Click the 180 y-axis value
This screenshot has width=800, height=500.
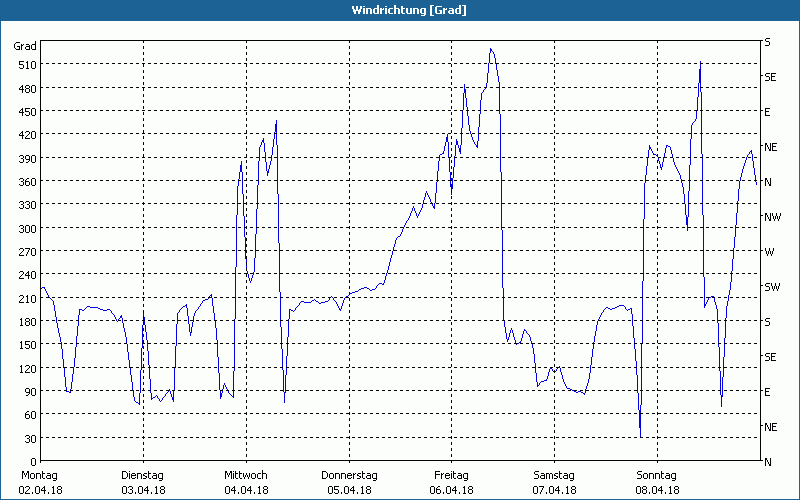tap(28, 322)
